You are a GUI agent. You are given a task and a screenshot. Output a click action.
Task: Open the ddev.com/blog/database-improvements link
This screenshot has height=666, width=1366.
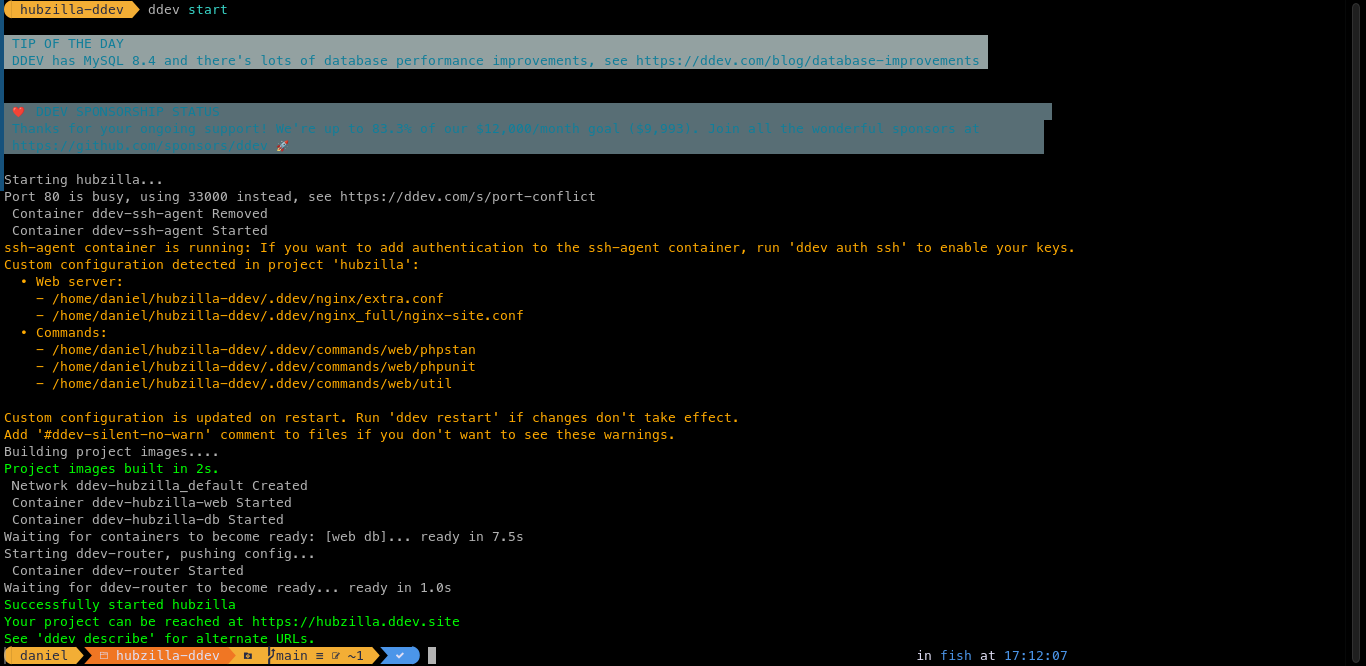pos(808,61)
